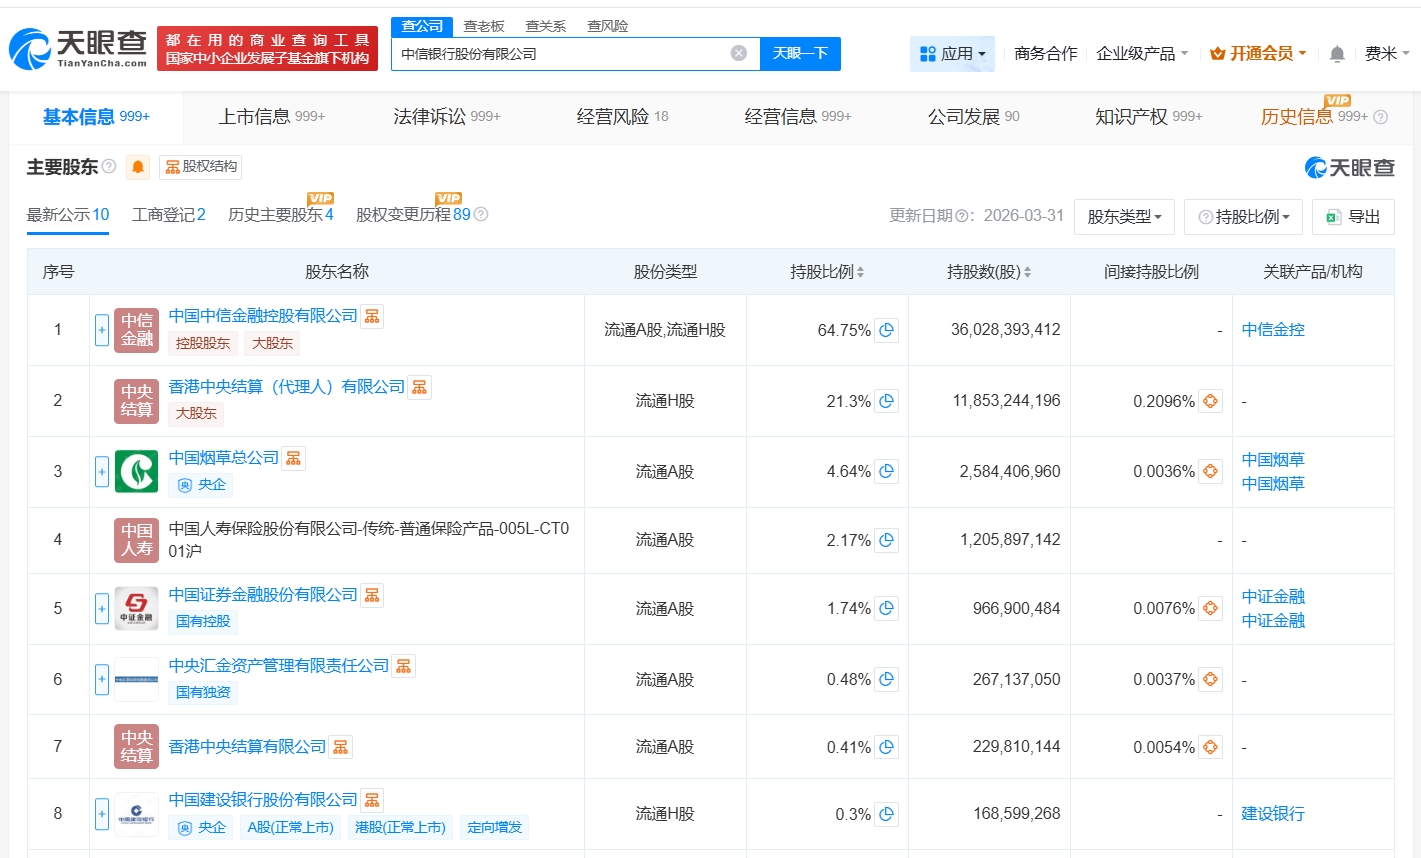Open related product link 建设银行
1421x858 pixels.
tap(1273, 814)
